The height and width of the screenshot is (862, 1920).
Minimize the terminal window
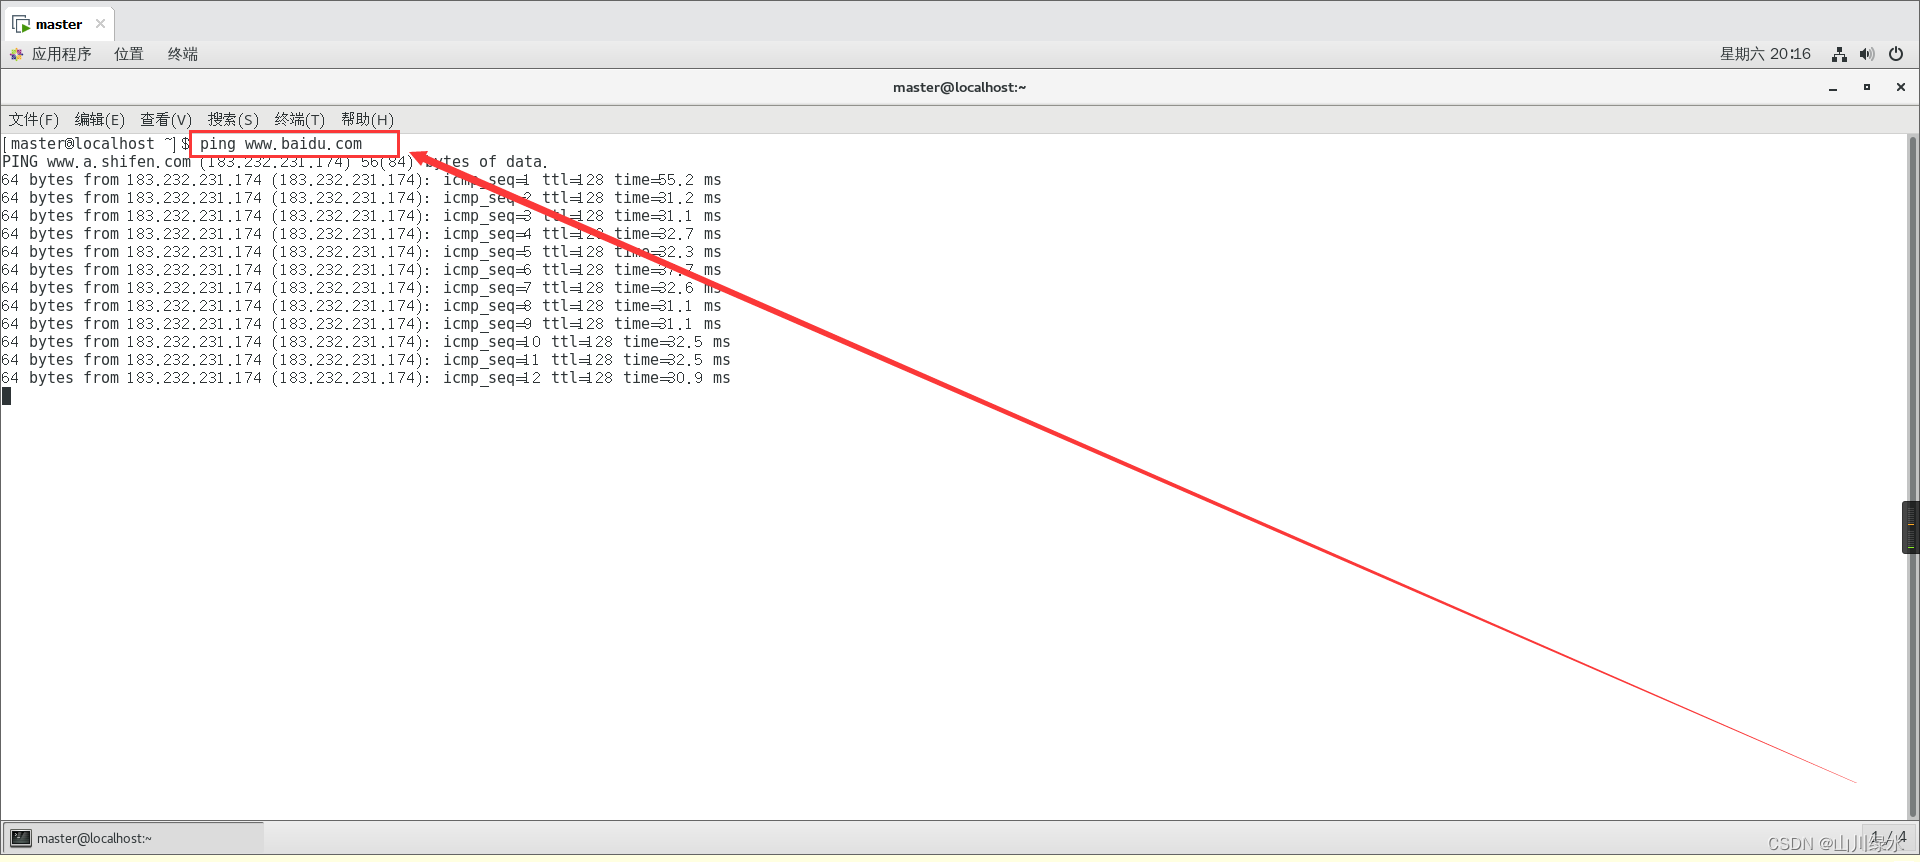click(1833, 88)
